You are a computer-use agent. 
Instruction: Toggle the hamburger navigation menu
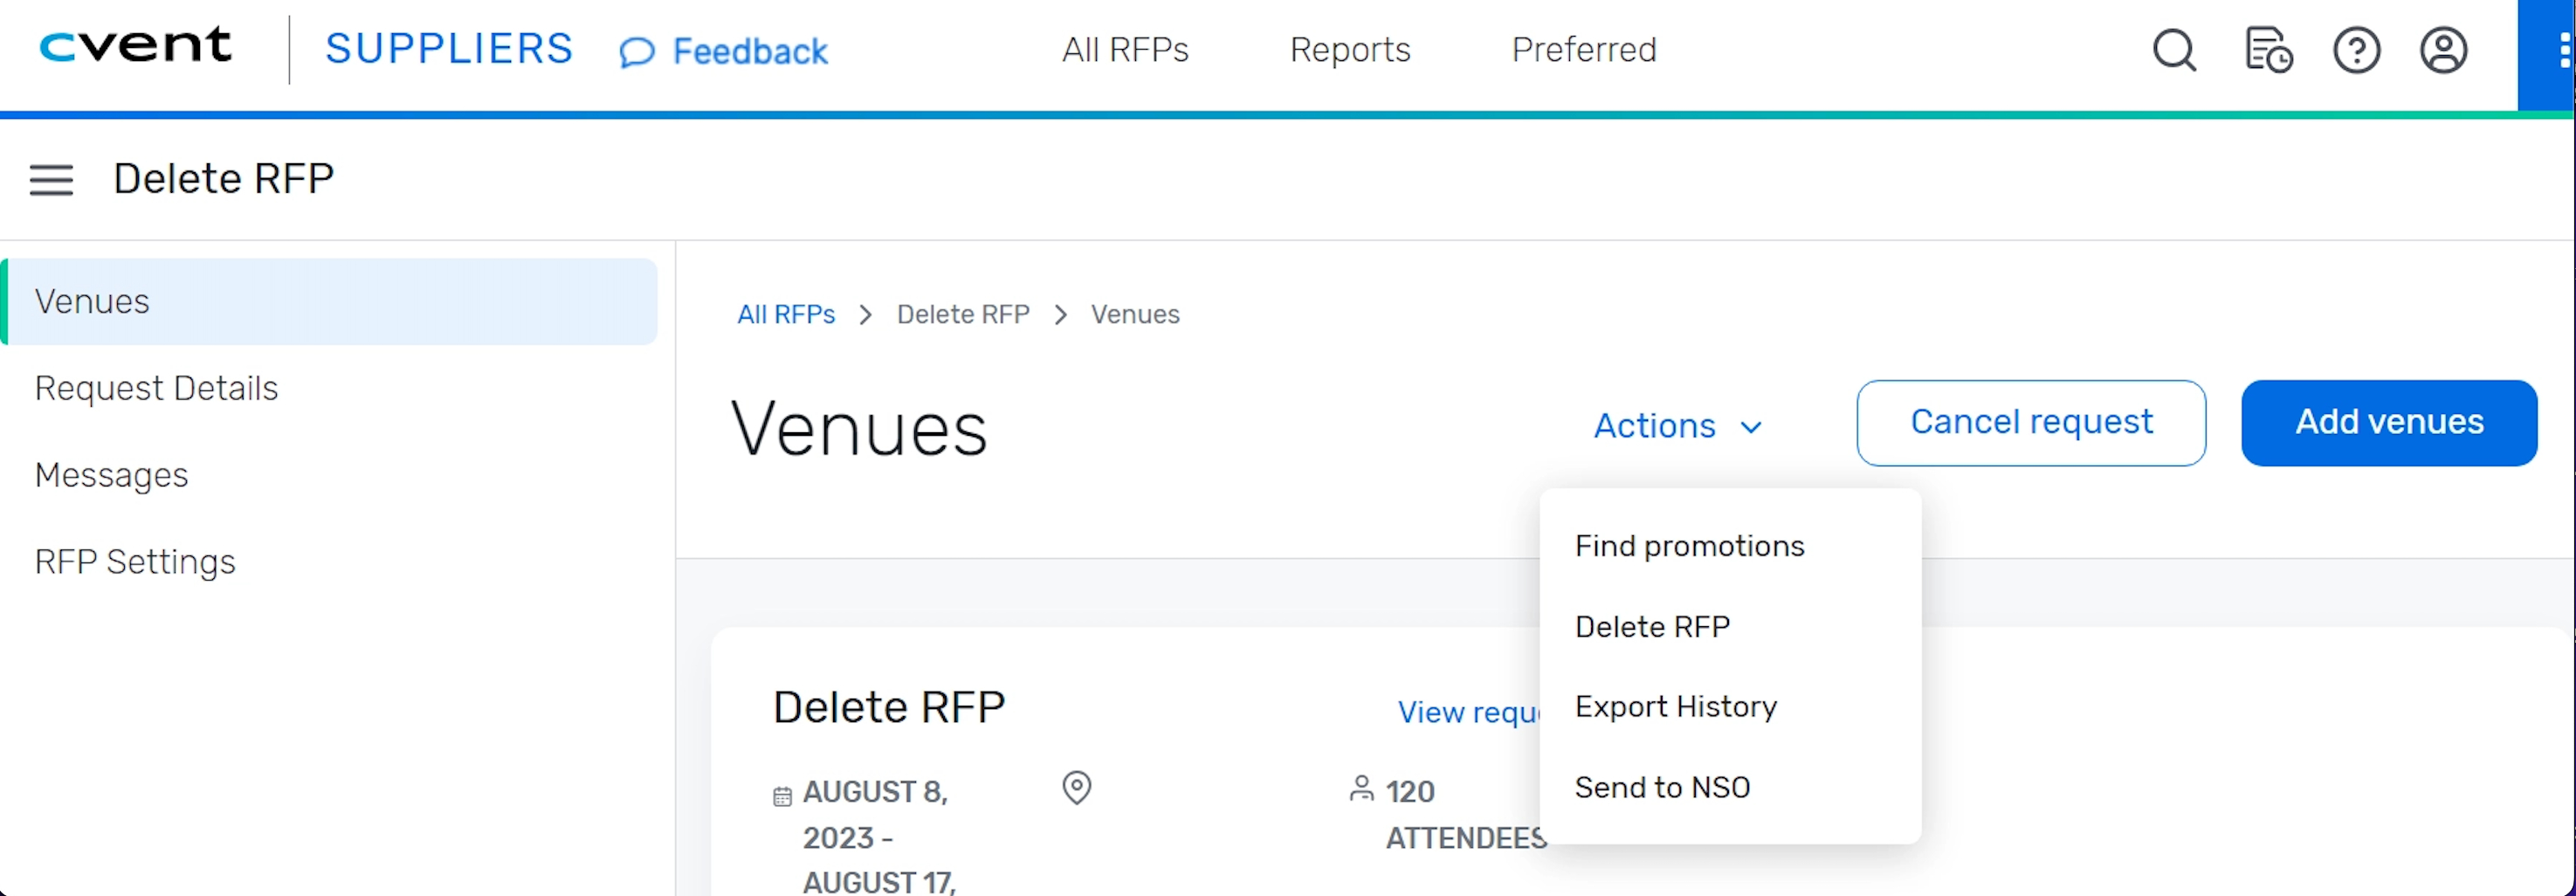pyautogui.click(x=51, y=180)
